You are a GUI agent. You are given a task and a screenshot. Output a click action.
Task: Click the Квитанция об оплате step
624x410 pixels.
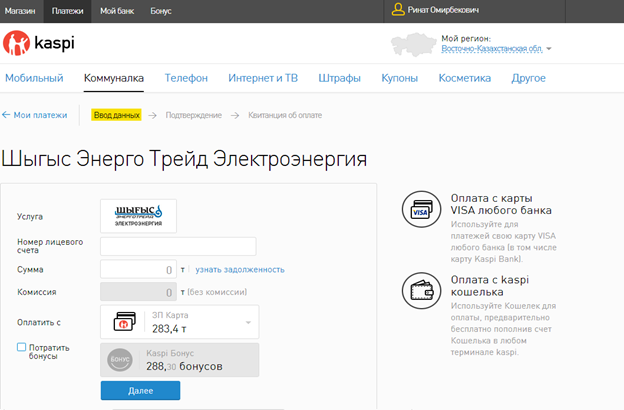285,115
